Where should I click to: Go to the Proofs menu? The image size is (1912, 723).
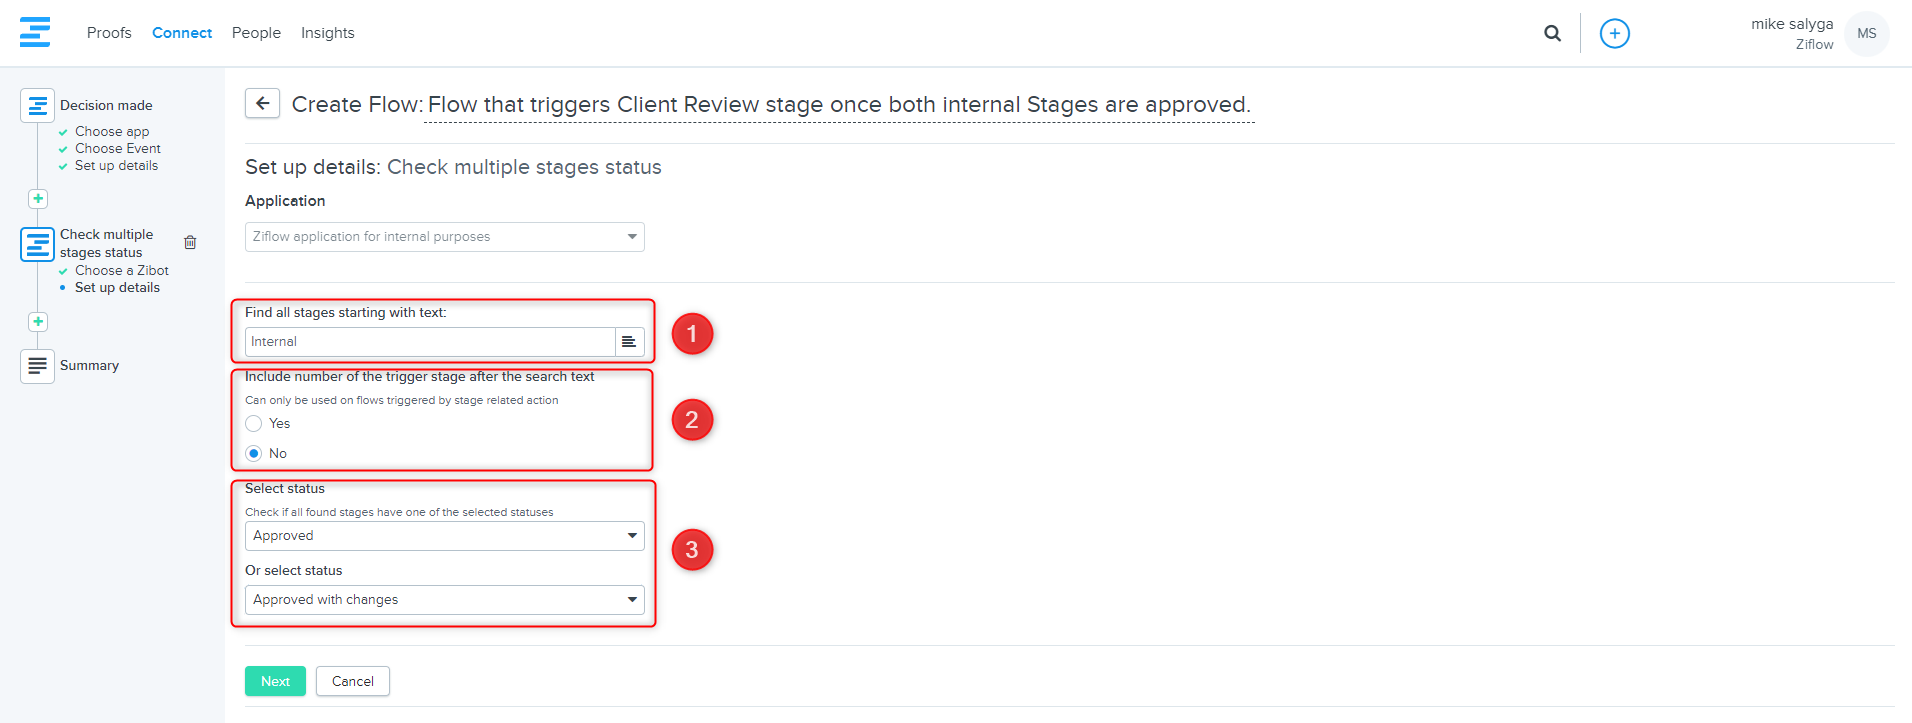point(109,33)
